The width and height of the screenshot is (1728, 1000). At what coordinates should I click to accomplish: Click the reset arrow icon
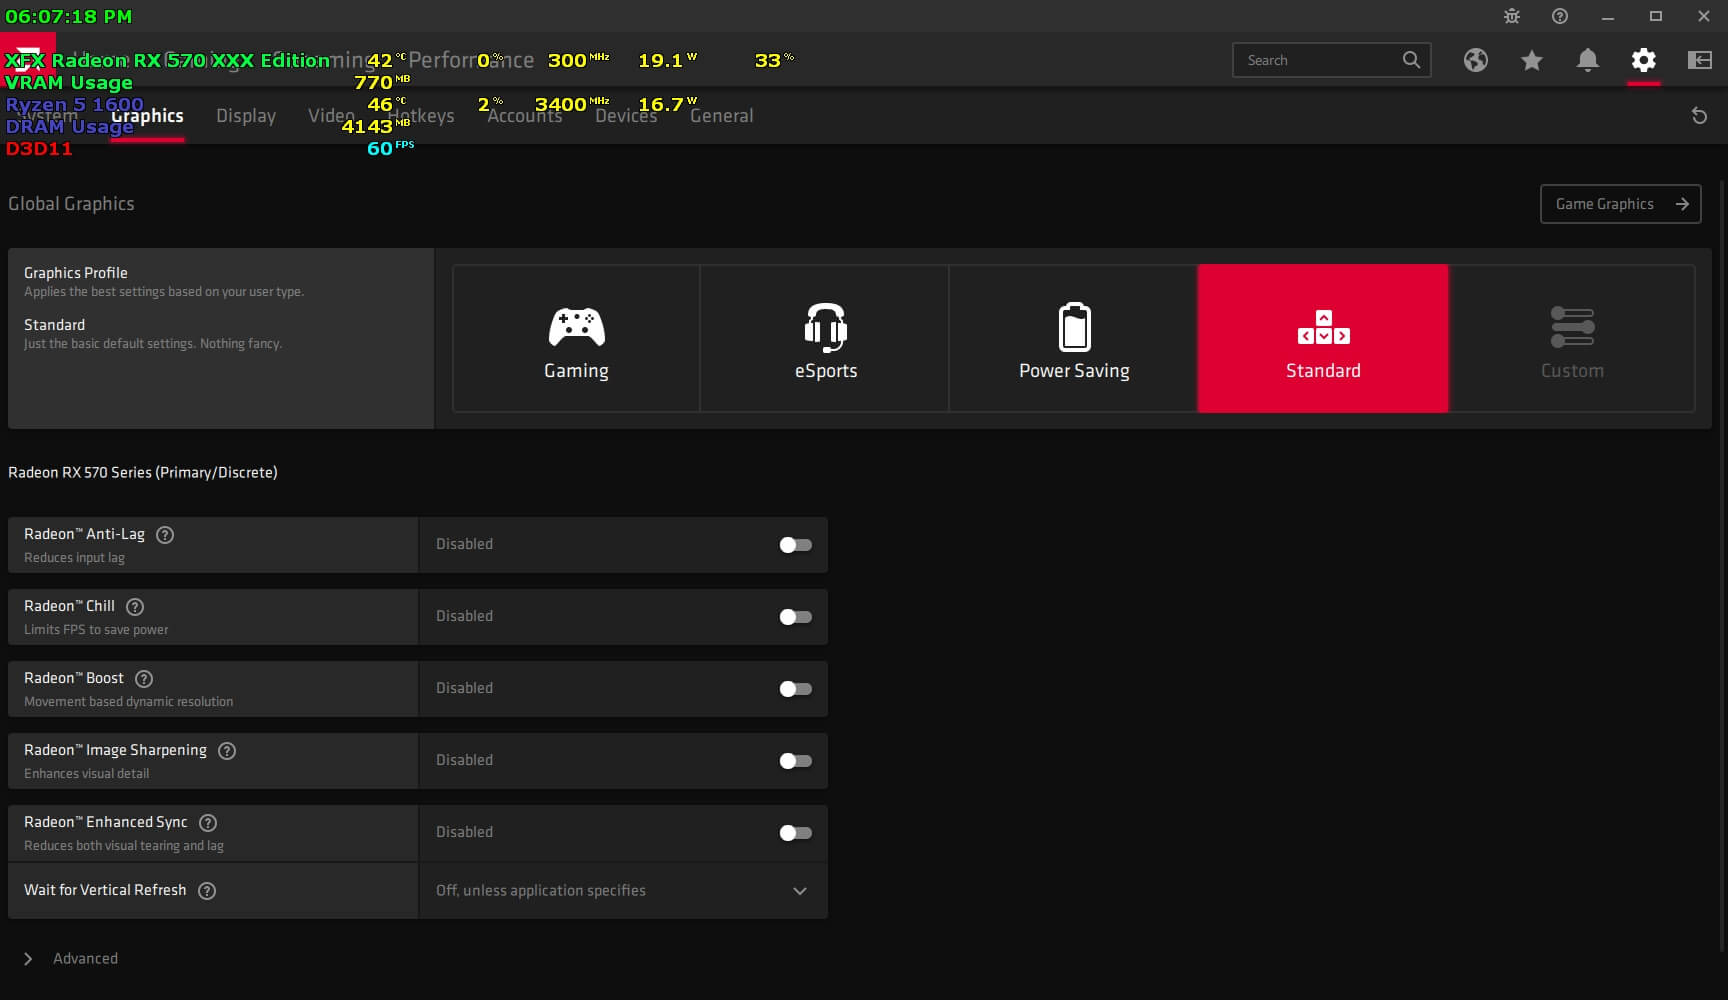pyautogui.click(x=1698, y=116)
